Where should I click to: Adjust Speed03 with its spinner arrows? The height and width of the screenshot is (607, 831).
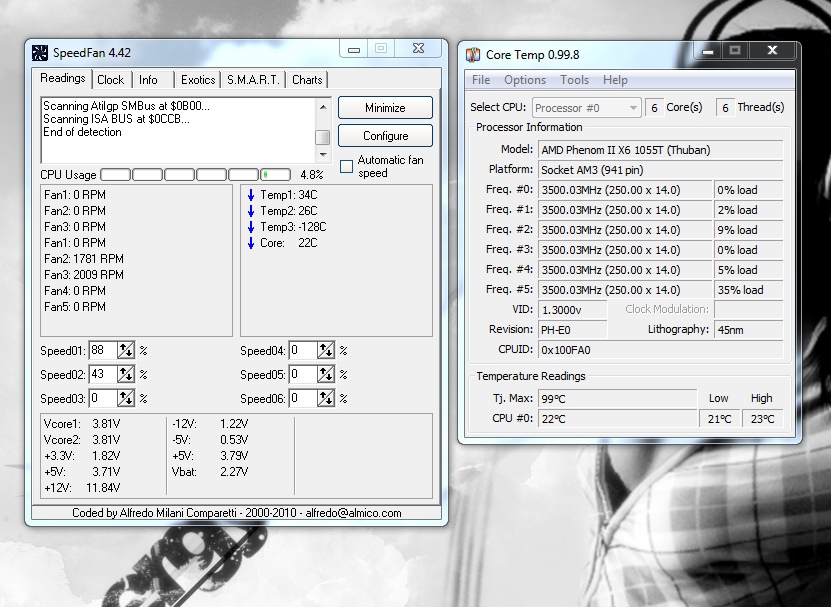(126, 398)
